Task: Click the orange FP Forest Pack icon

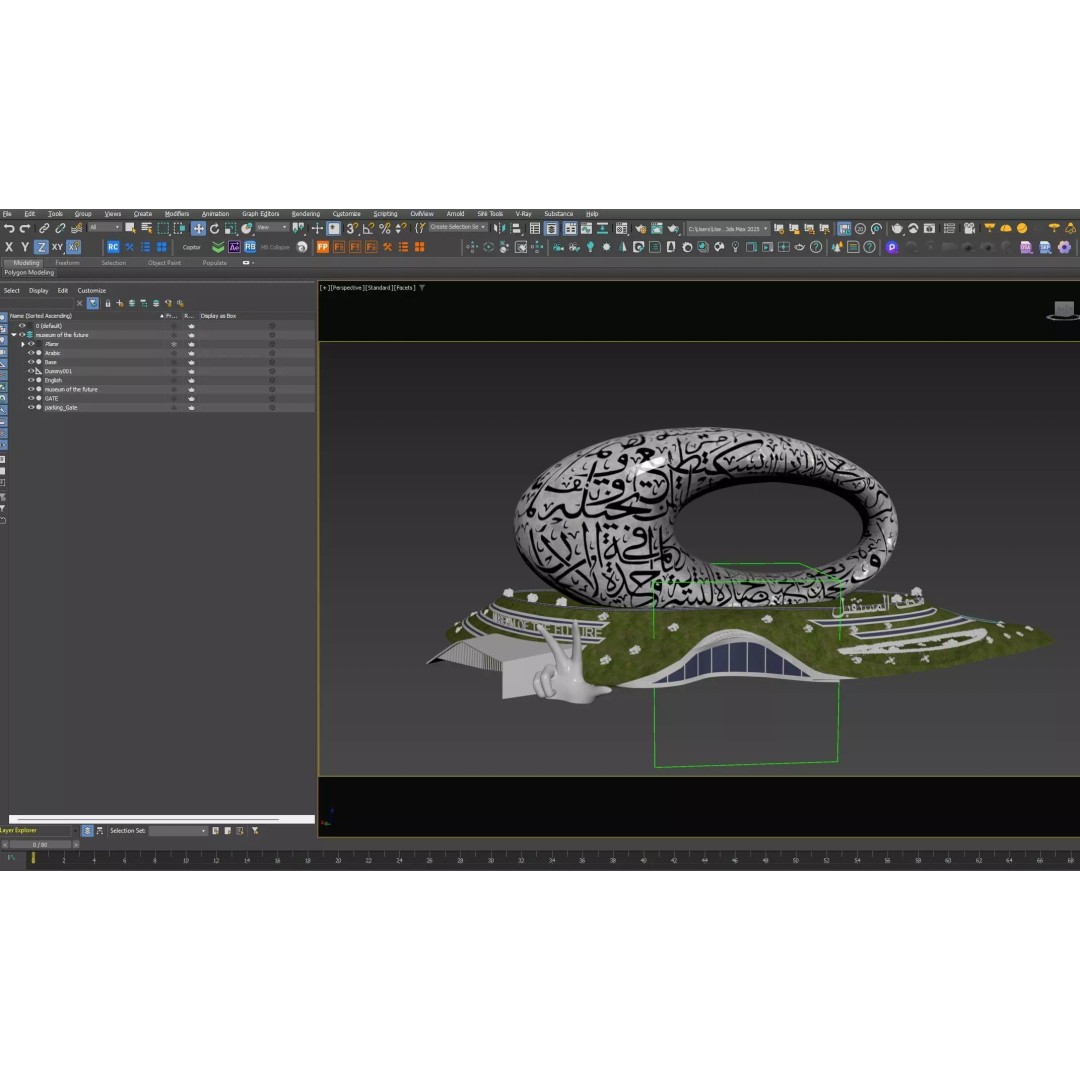Action: pyautogui.click(x=322, y=247)
